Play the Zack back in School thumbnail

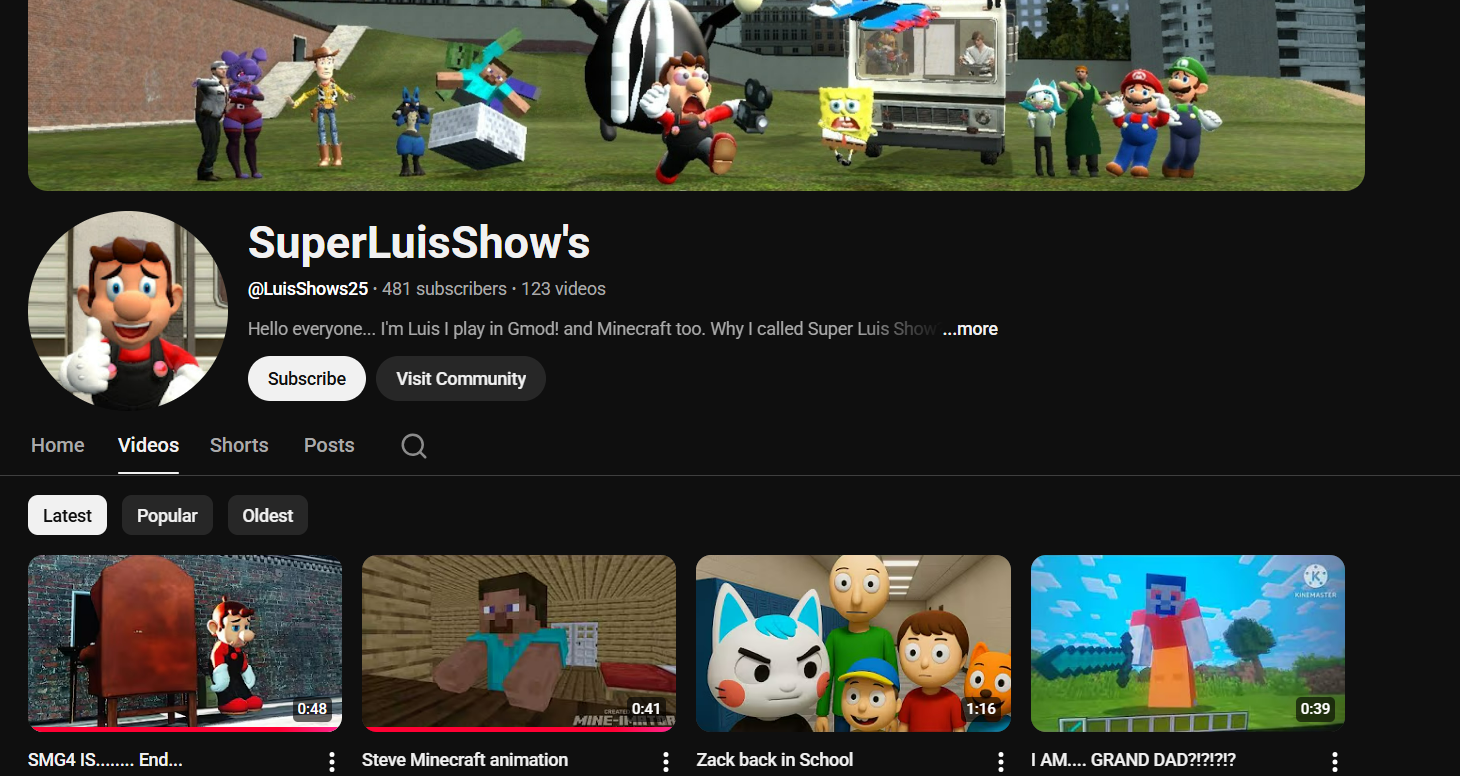[x=853, y=643]
